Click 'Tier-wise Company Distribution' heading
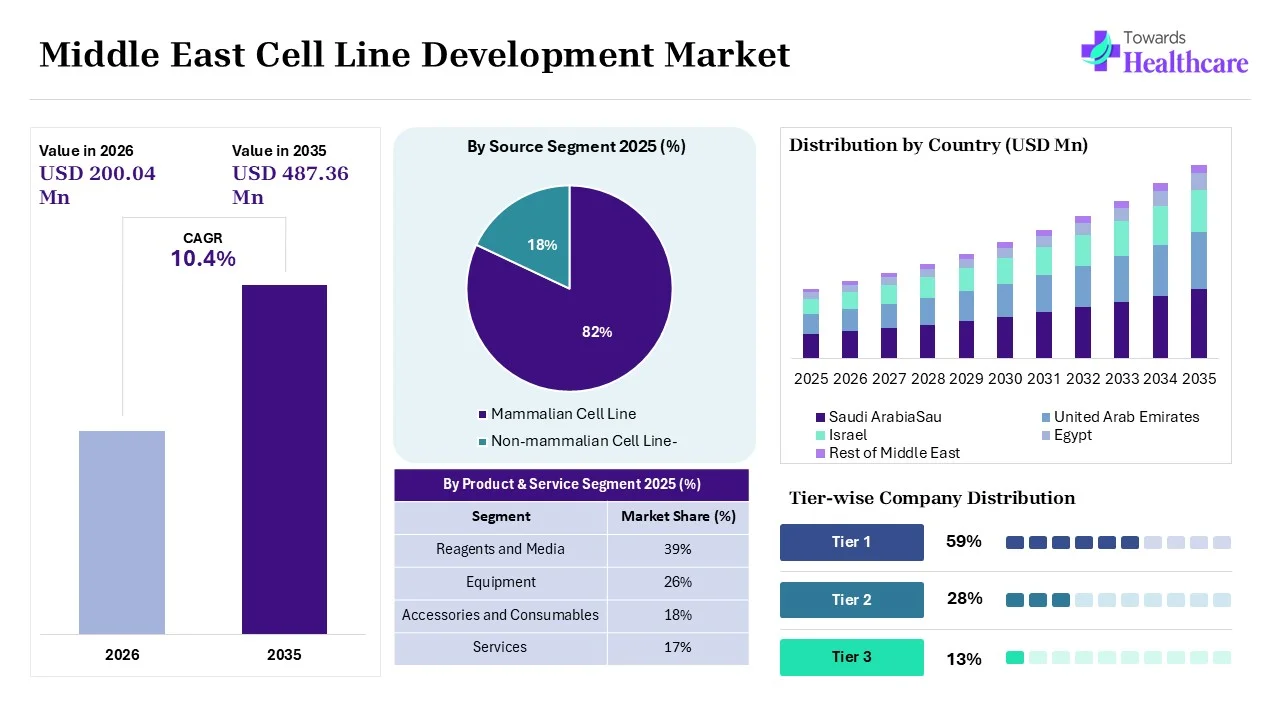This screenshot has height=720, width=1280. click(x=932, y=498)
